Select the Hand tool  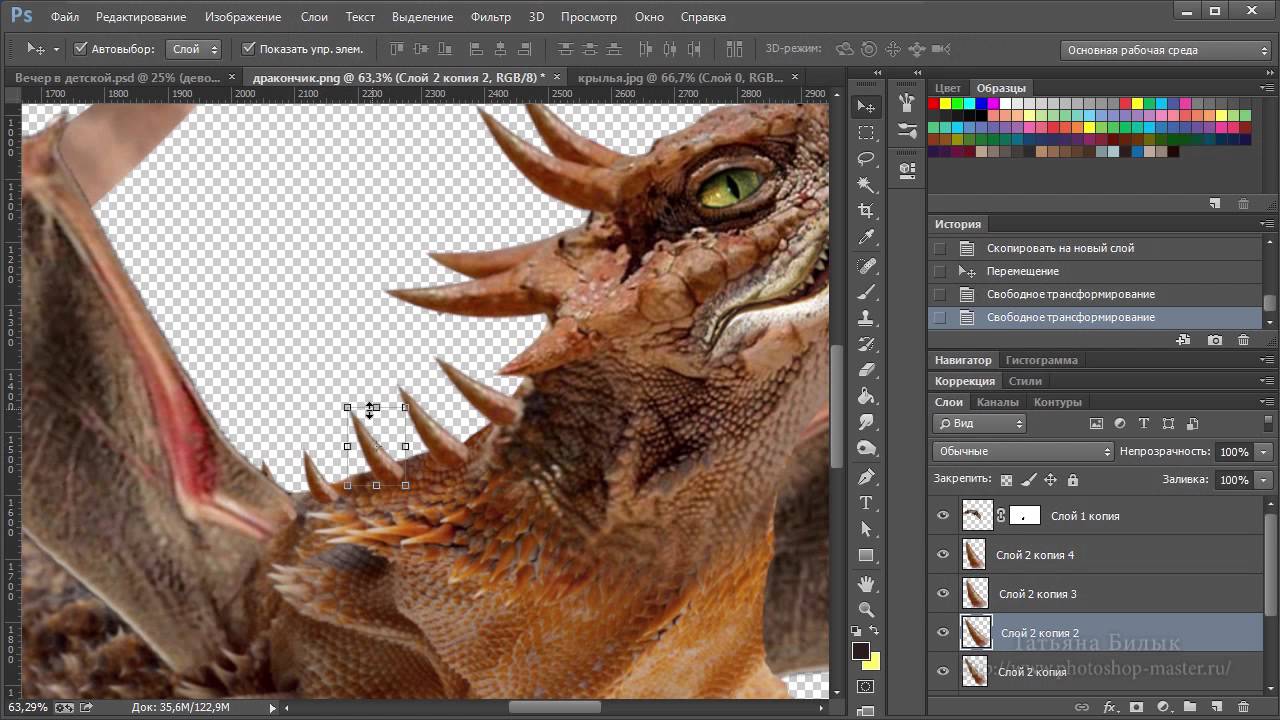pyautogui.click(x=866, y=583)
